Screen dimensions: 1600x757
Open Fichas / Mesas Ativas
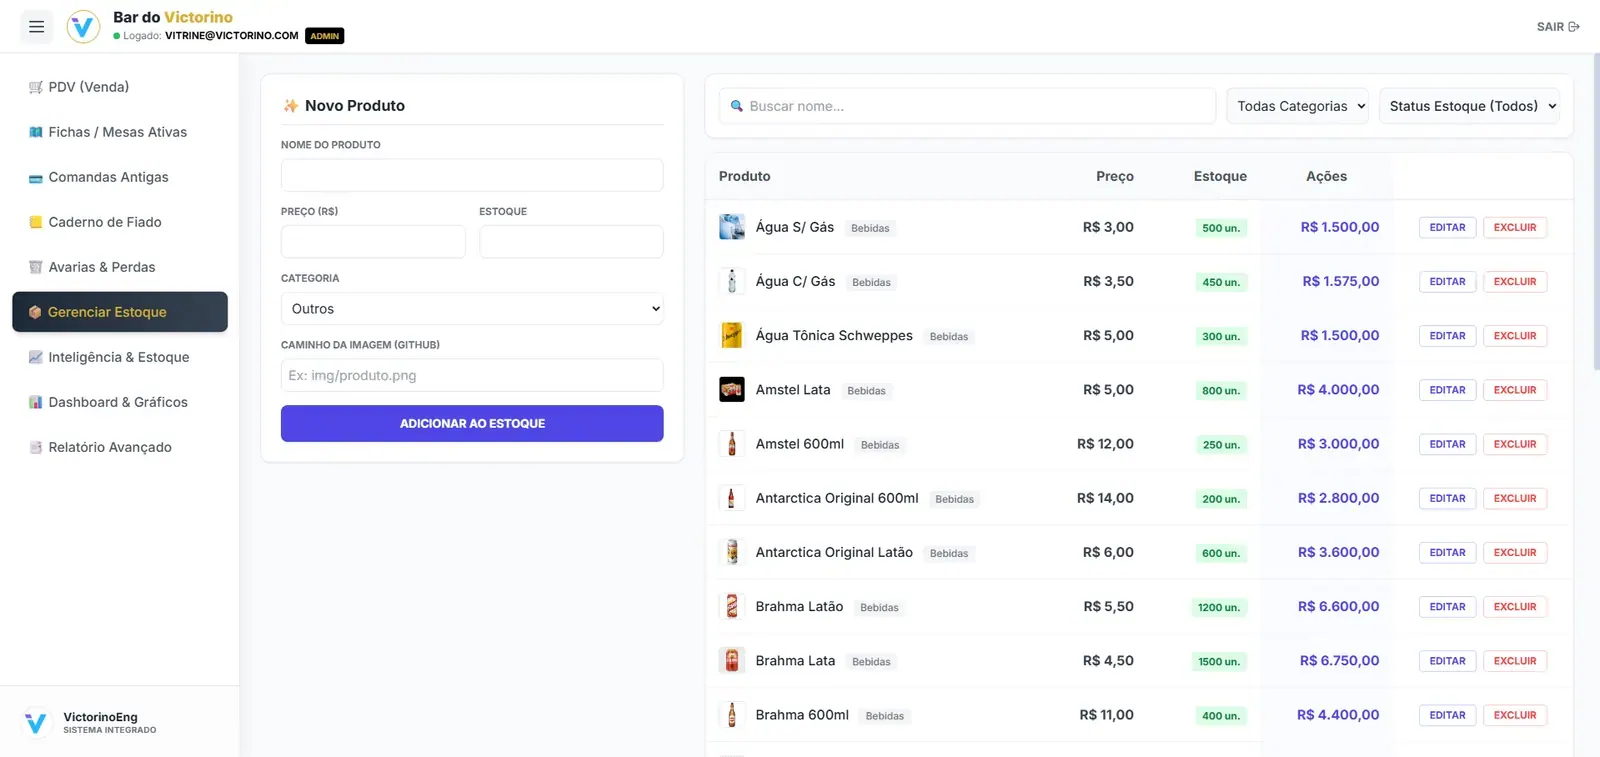click(x=120, y=132)
